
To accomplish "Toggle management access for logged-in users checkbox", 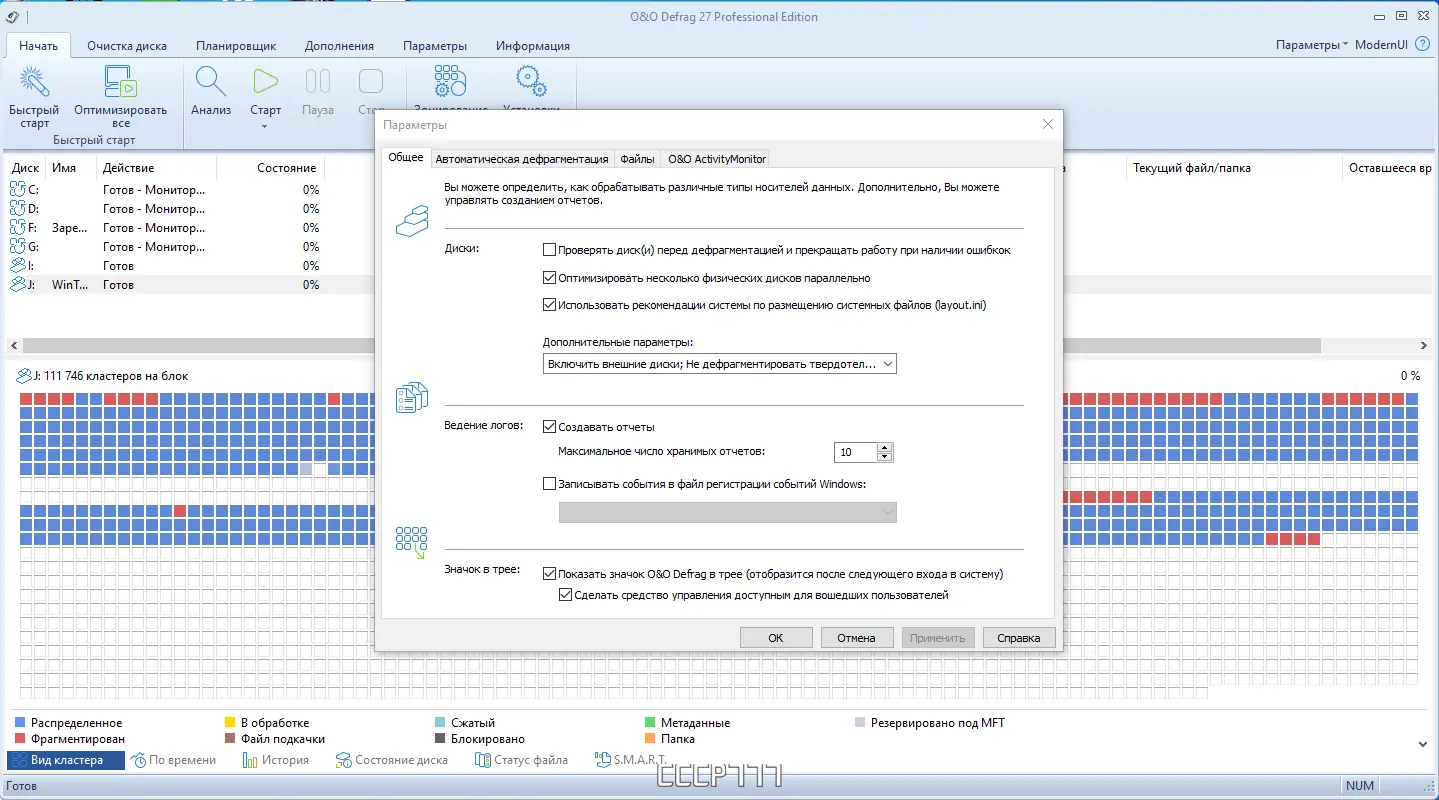I will (565, 595).
